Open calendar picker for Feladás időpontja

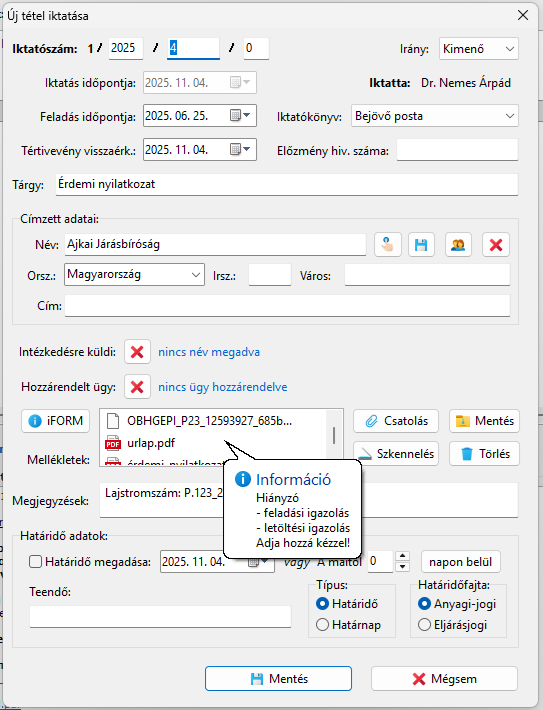(x=240, y=115)
